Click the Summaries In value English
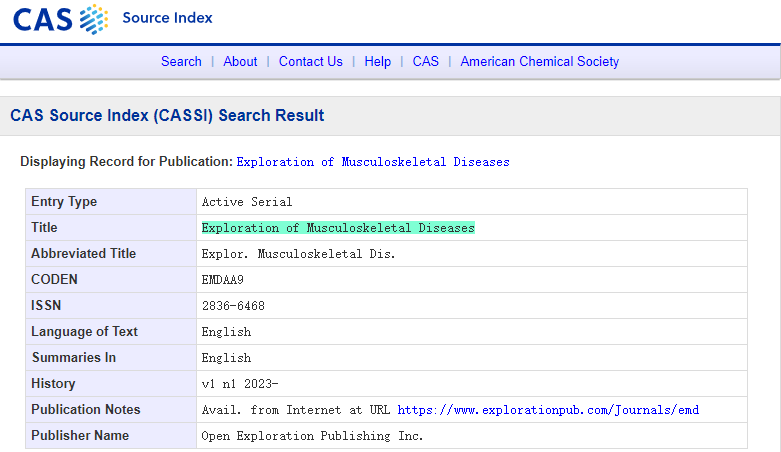Viewport: 781px width, 452px height. [226, 358]
